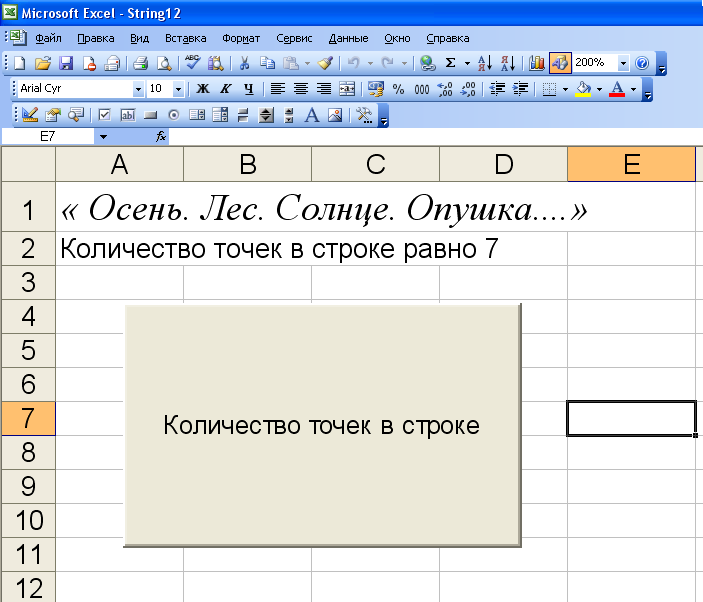The height and width of the screenshot is (602, 703).
Task: Sort ascending A to Я
Action: 485,63
